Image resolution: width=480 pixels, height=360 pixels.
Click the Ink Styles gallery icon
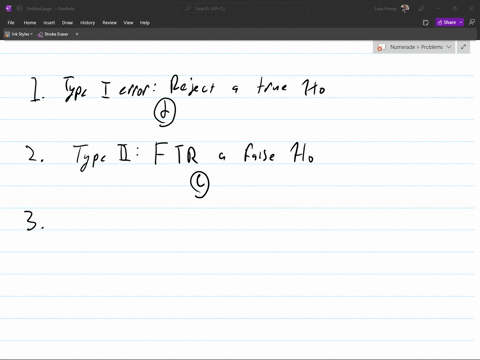(x=7, y=34)
